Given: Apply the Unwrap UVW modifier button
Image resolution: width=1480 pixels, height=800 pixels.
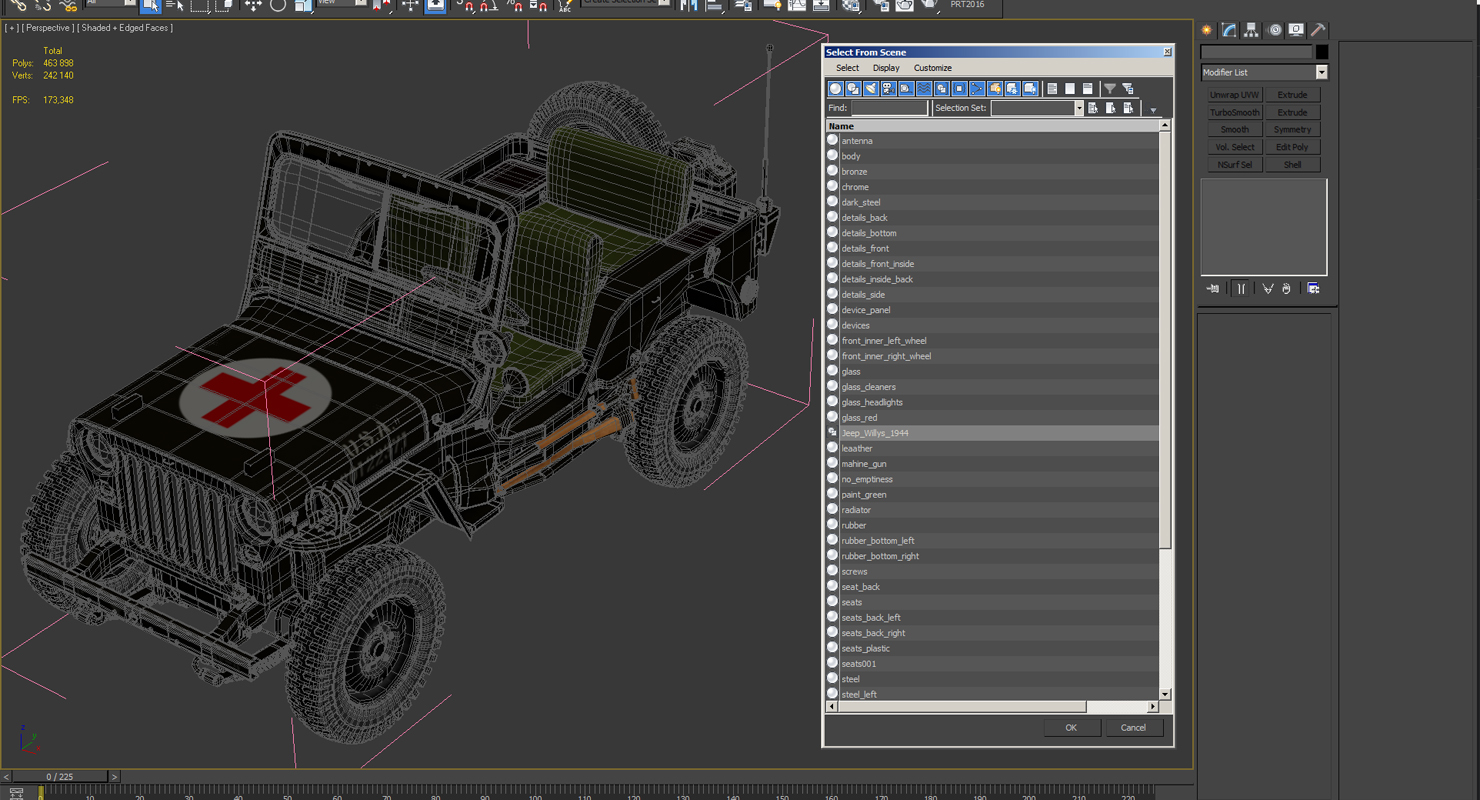Looking at the screenshot, I should (x=1235, y=95).
